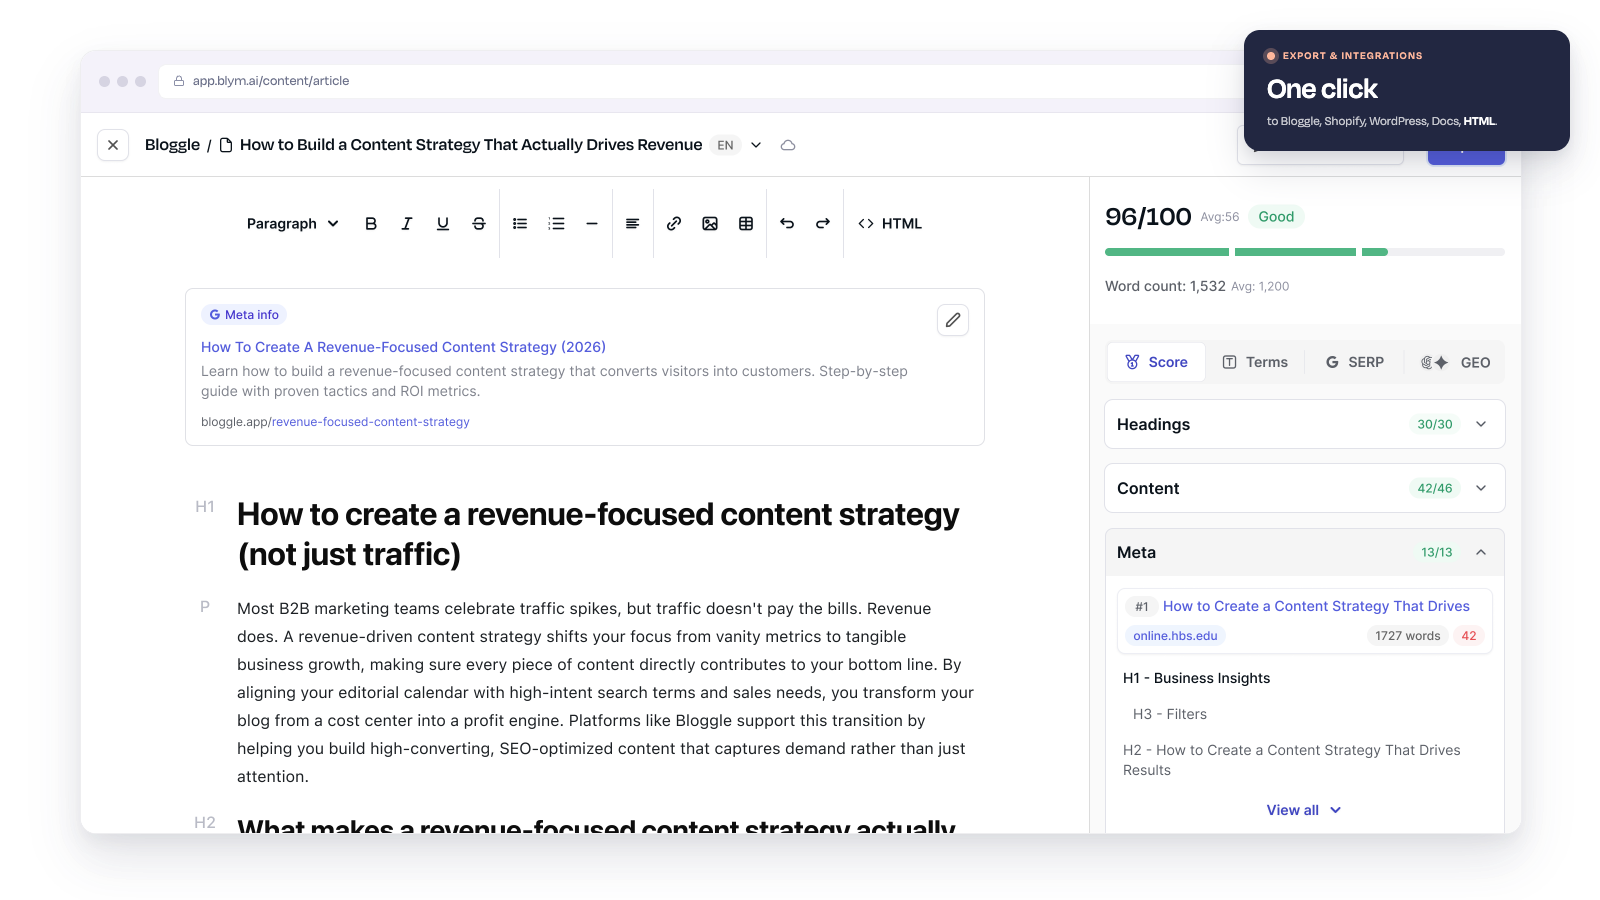Click the competitor score badge '42'
This screenshot has width=1600, height=900.
coord(1469,636)
